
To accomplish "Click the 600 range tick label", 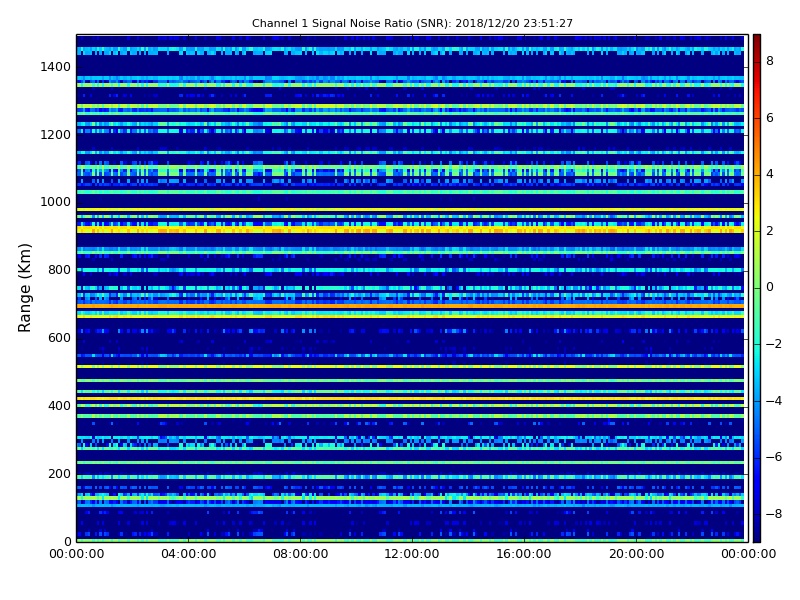I will 59,338.
